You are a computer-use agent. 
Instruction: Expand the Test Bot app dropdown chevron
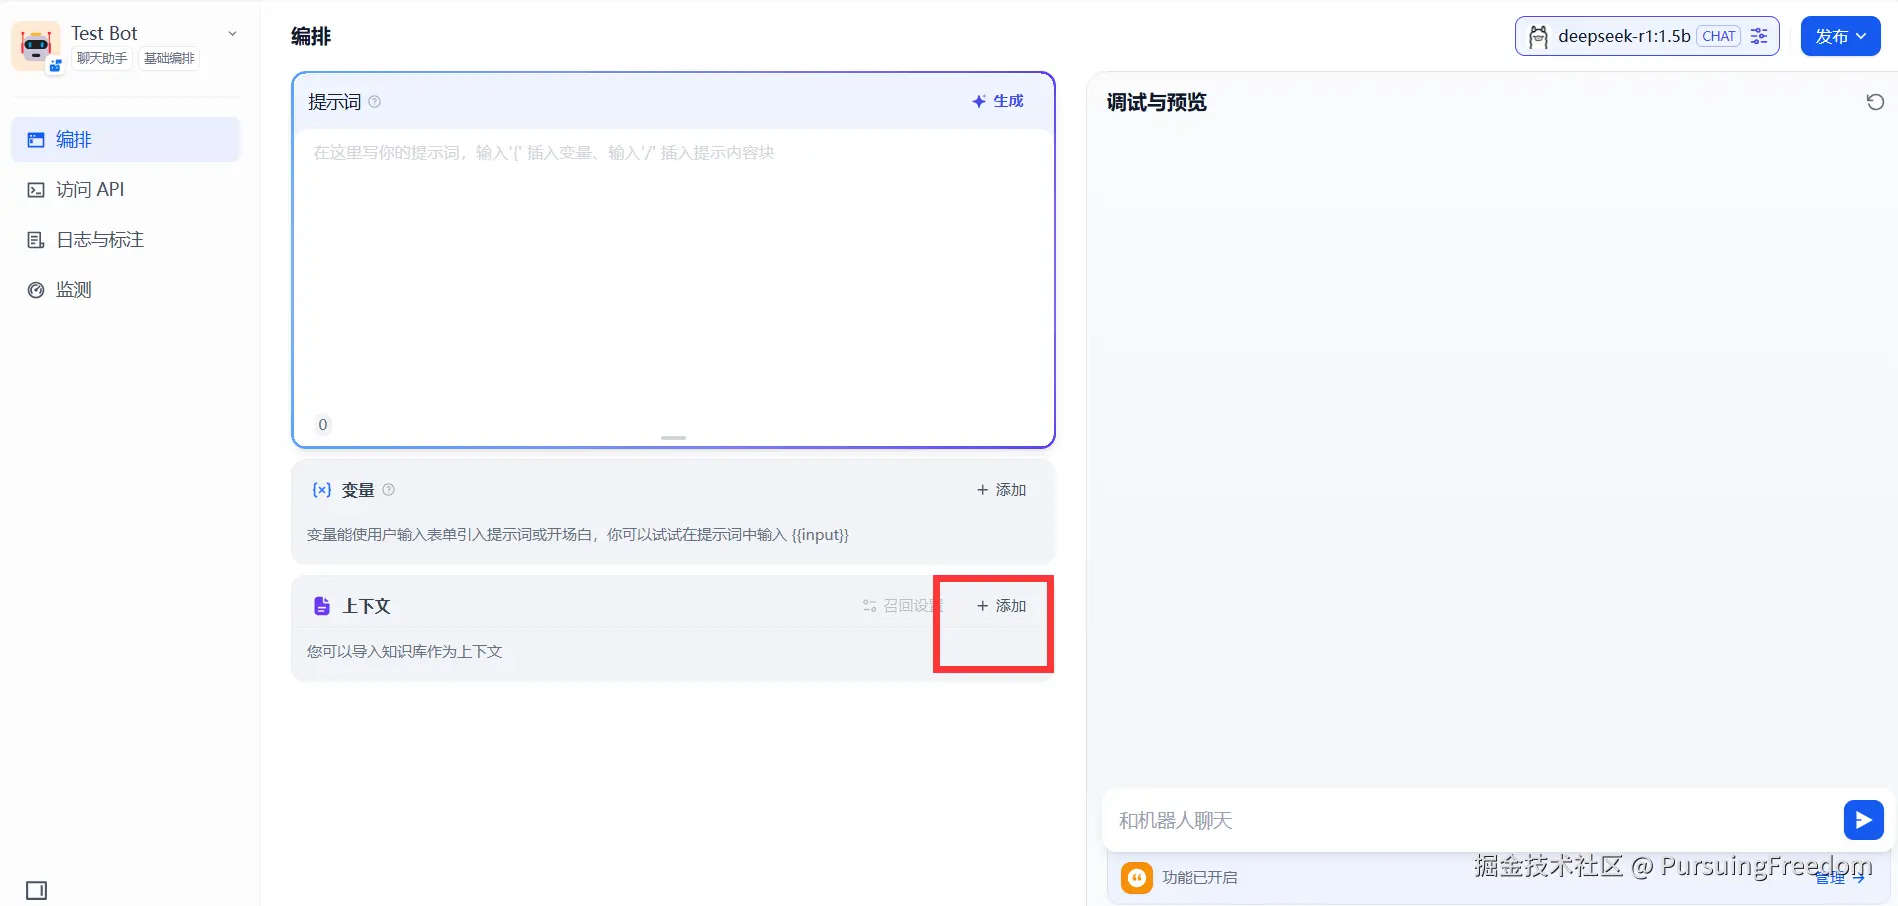click(232, 33)
